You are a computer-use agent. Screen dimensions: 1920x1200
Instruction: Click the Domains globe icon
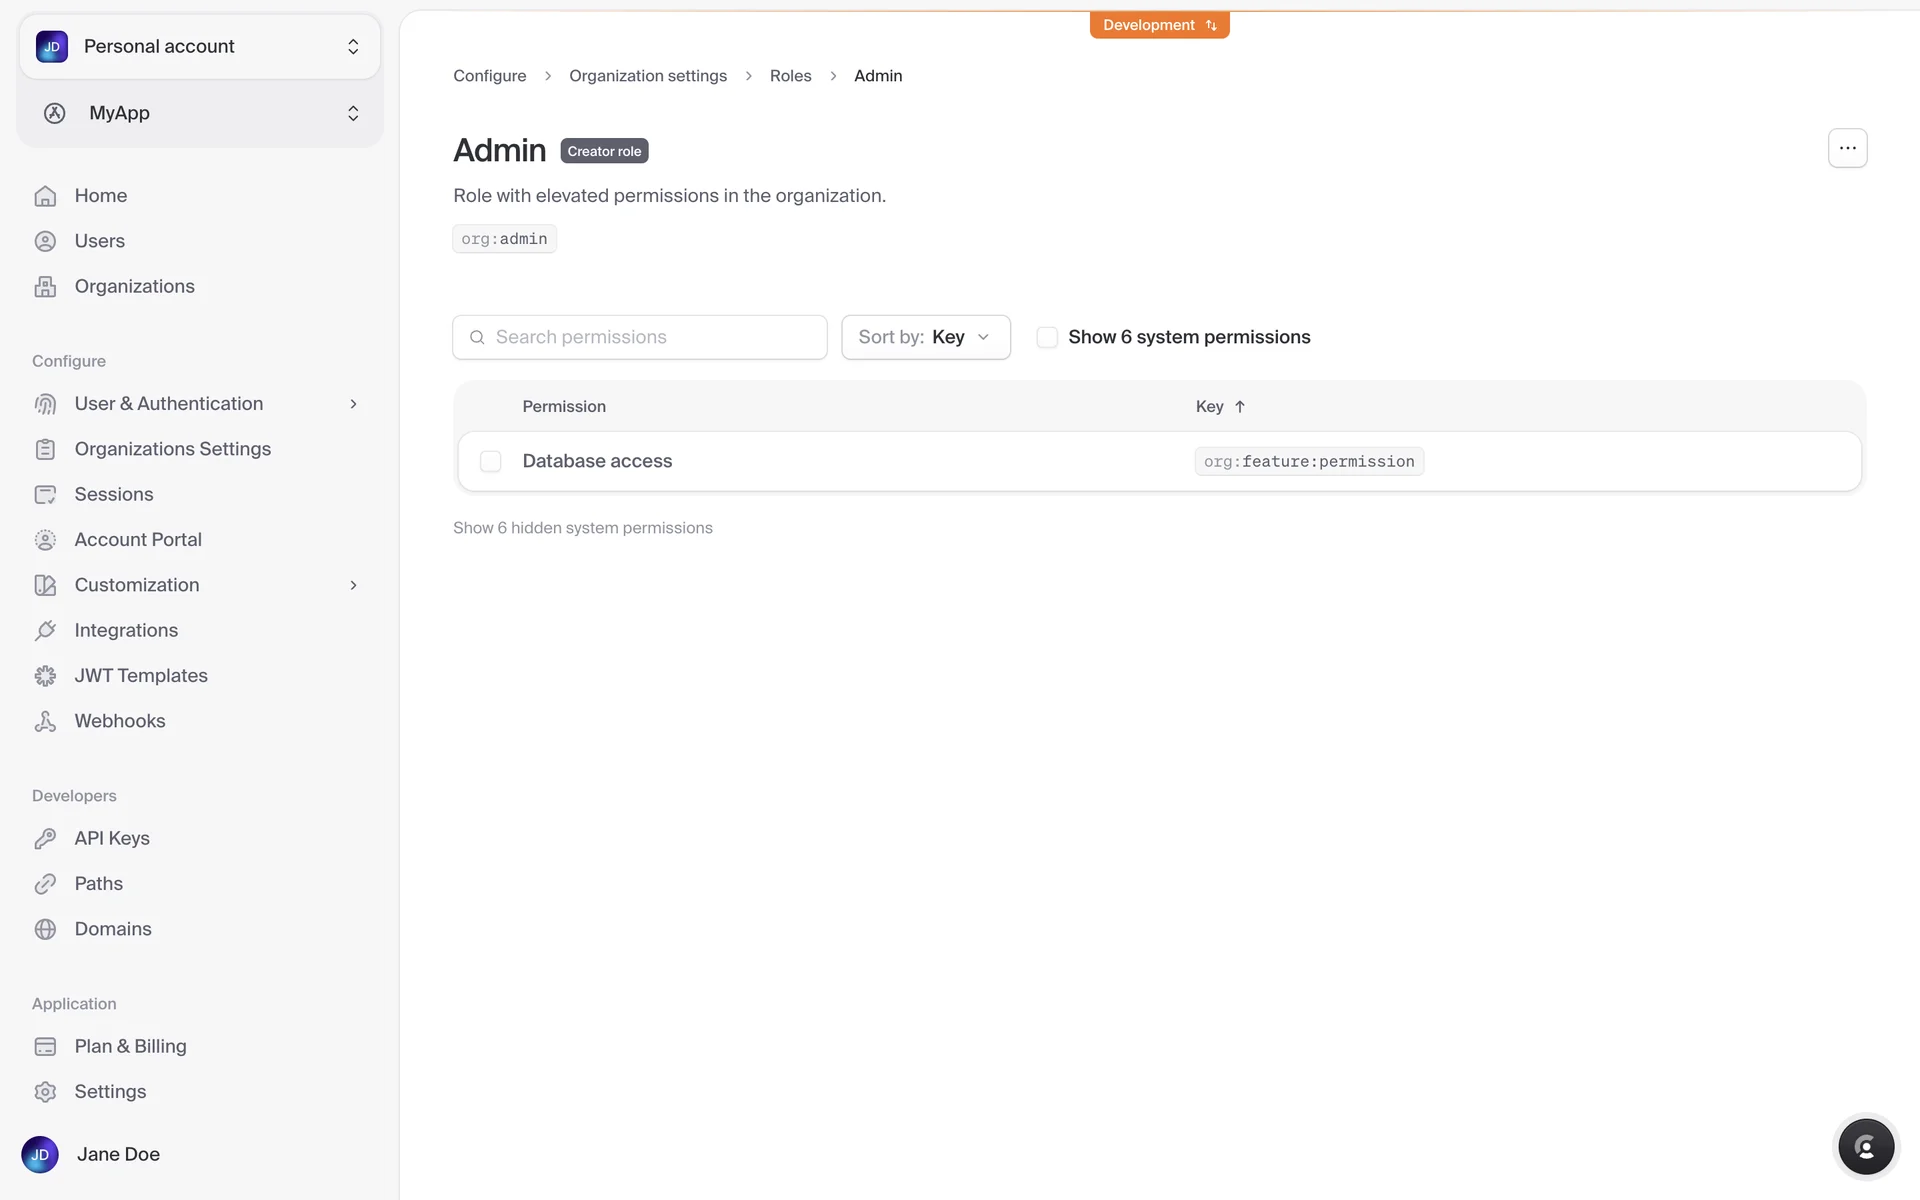click(45, 929)
